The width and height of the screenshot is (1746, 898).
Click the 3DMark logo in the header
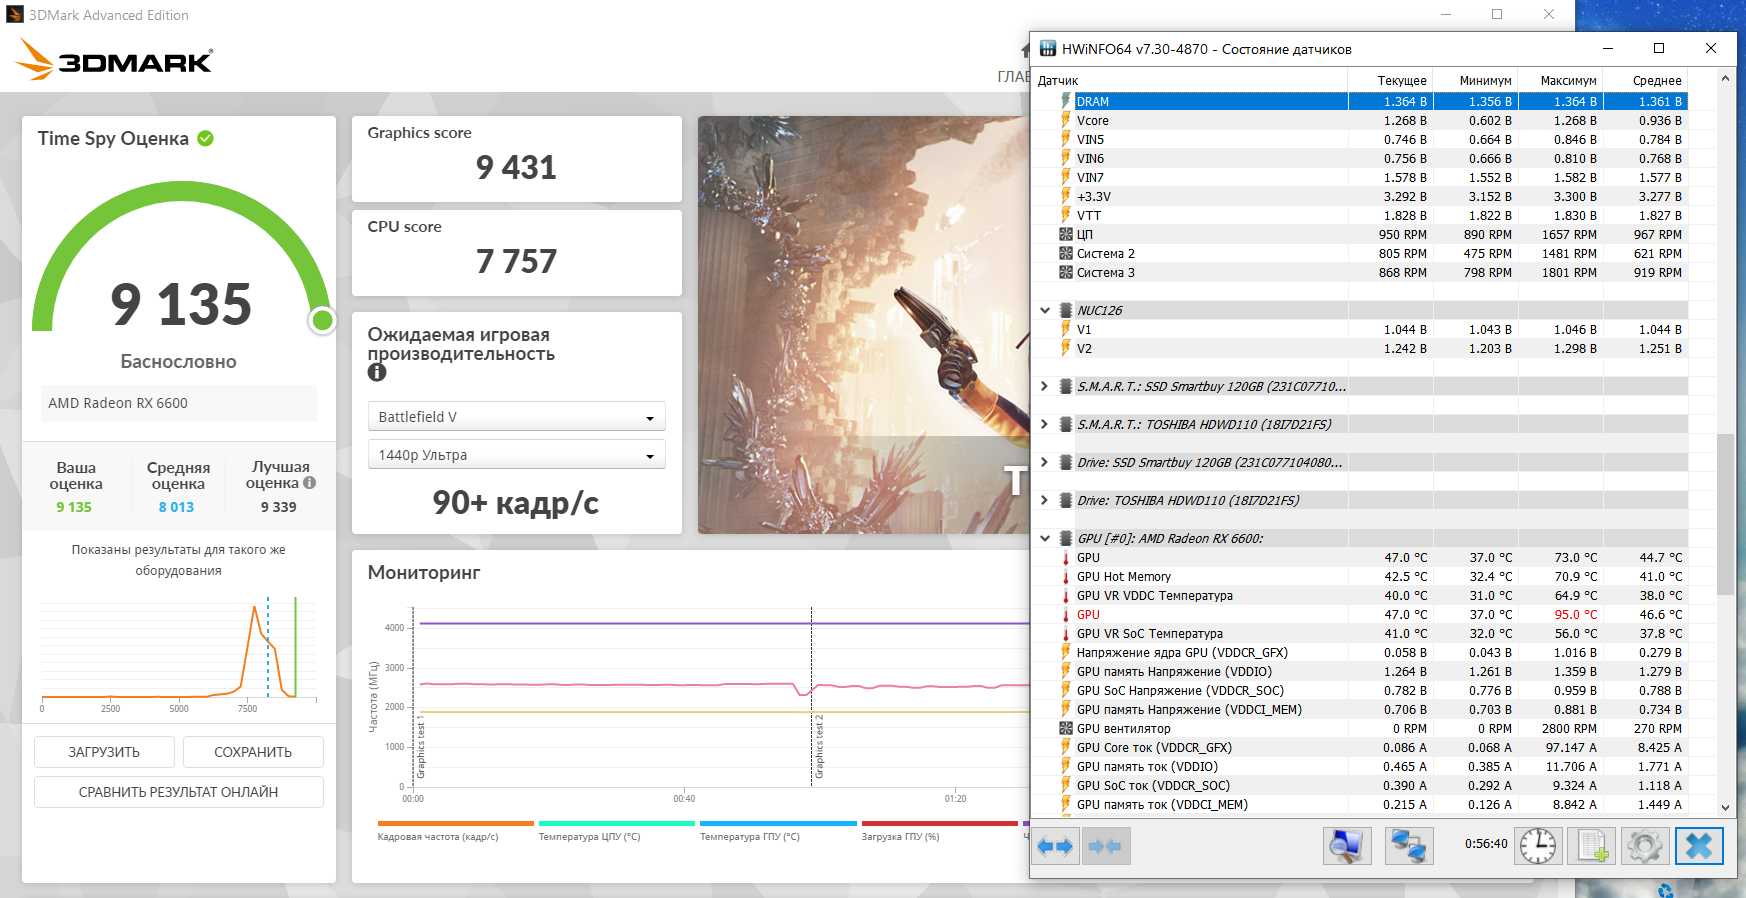[114, 60]
